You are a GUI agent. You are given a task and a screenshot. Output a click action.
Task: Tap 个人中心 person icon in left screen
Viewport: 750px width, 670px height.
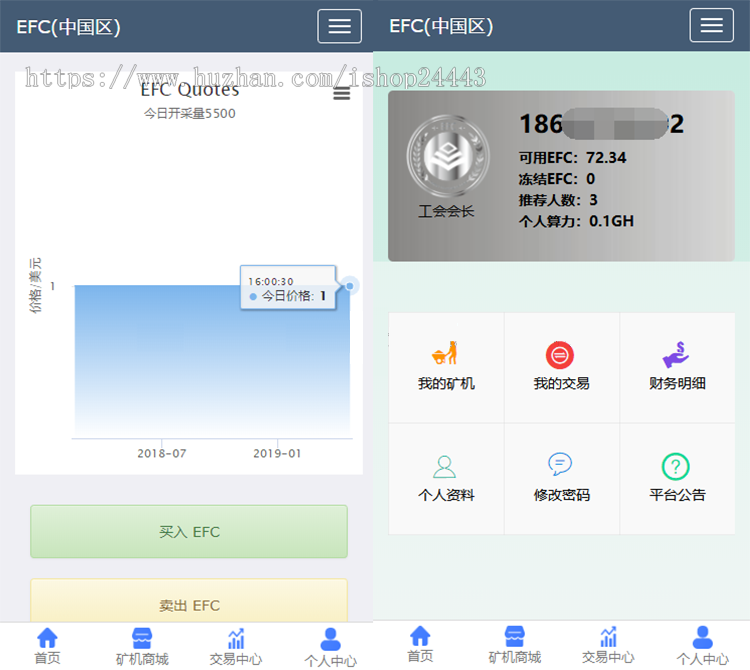tap(331, 639)
